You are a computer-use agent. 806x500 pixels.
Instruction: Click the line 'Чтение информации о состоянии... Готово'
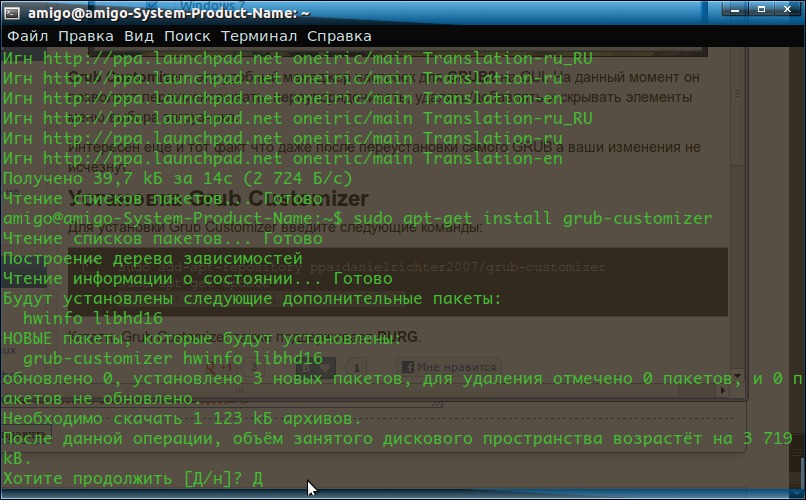click(197, 279)
